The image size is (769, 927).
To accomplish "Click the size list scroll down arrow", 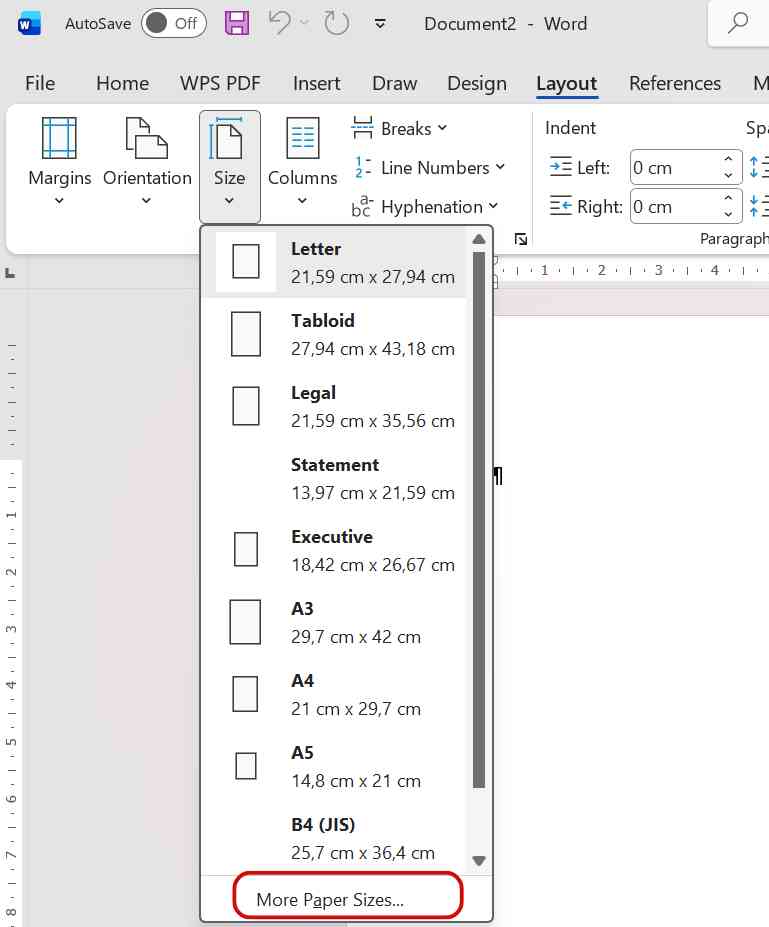I will (479, 861).
